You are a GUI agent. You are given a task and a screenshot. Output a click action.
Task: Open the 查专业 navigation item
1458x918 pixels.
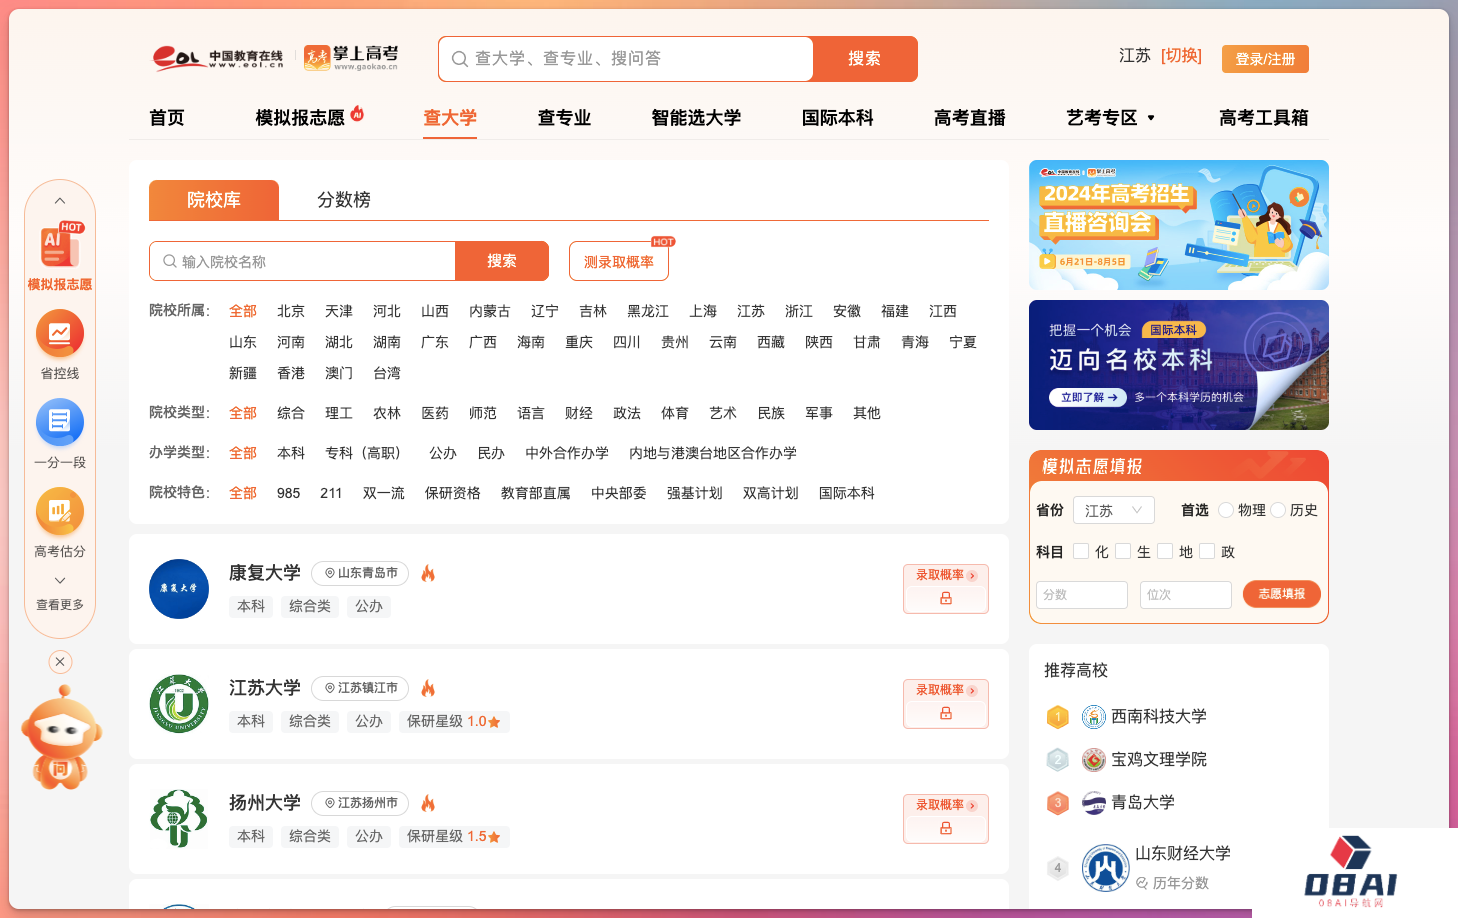pos(564,118)
